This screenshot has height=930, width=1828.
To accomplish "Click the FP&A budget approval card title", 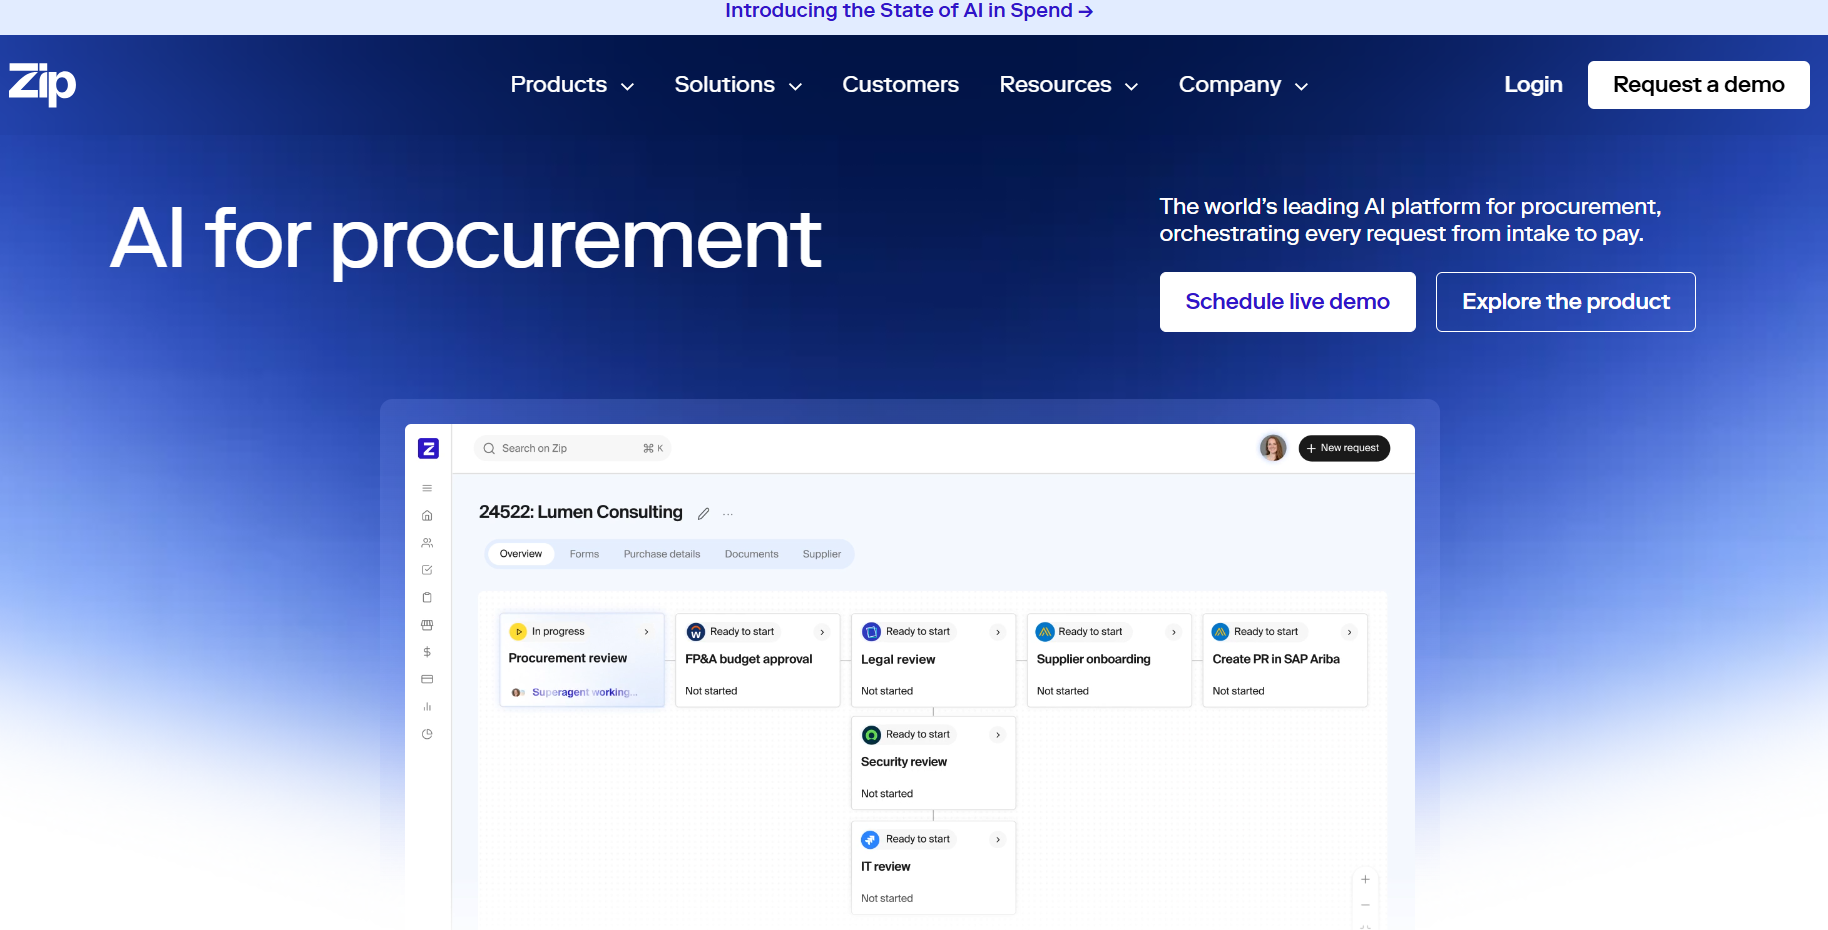I will click(x=749, y=659).
